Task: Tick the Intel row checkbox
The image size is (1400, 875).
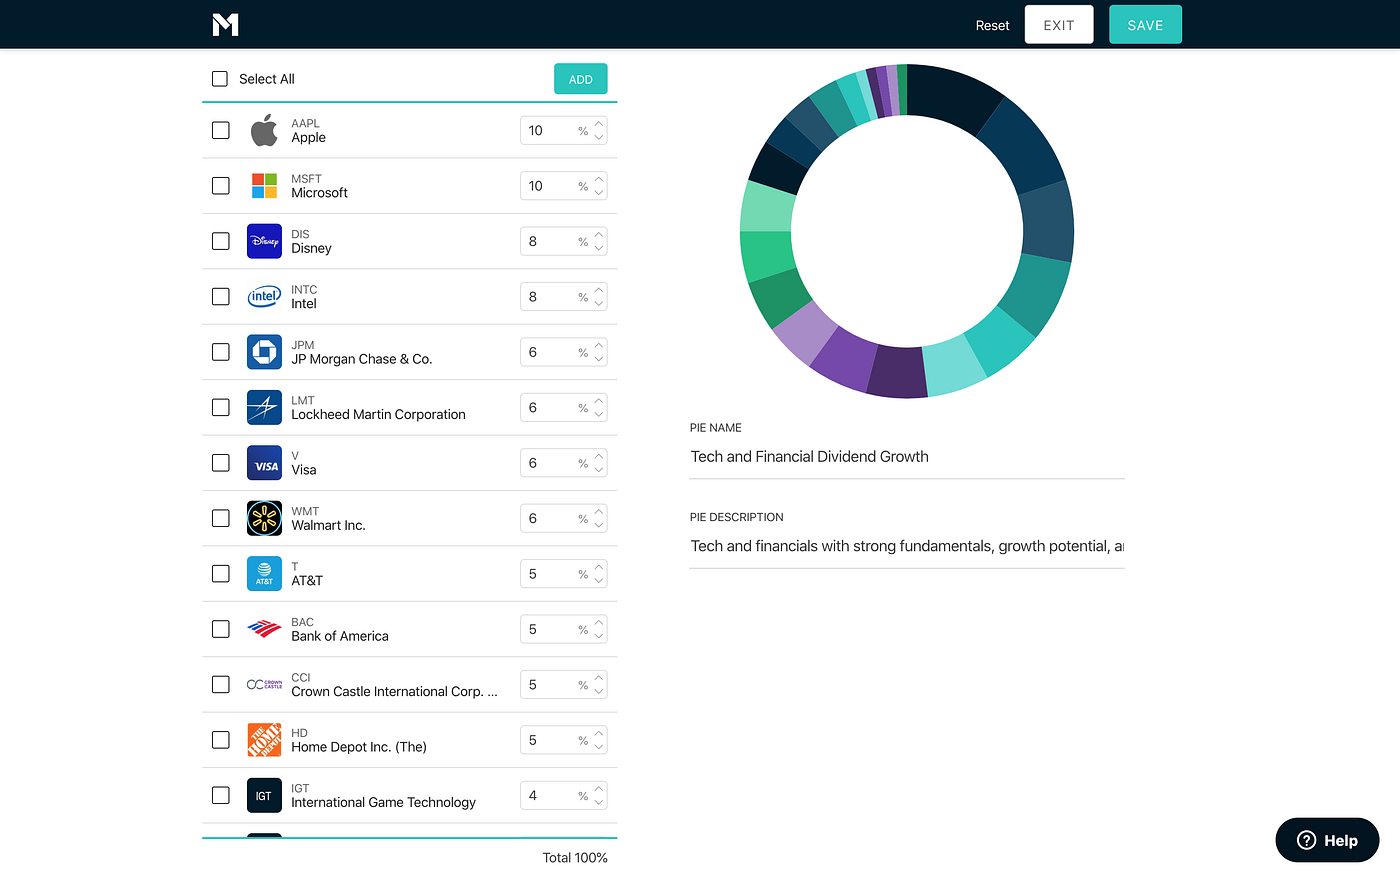Action: [221, 297]
